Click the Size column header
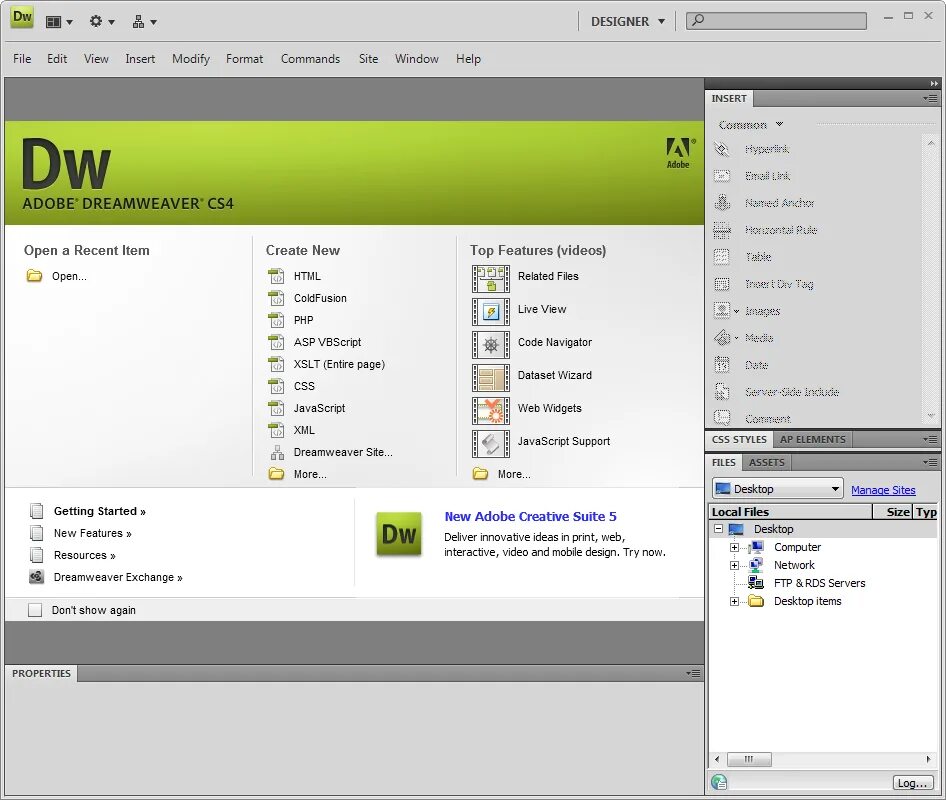946x800 pixels. click(892, 512)
